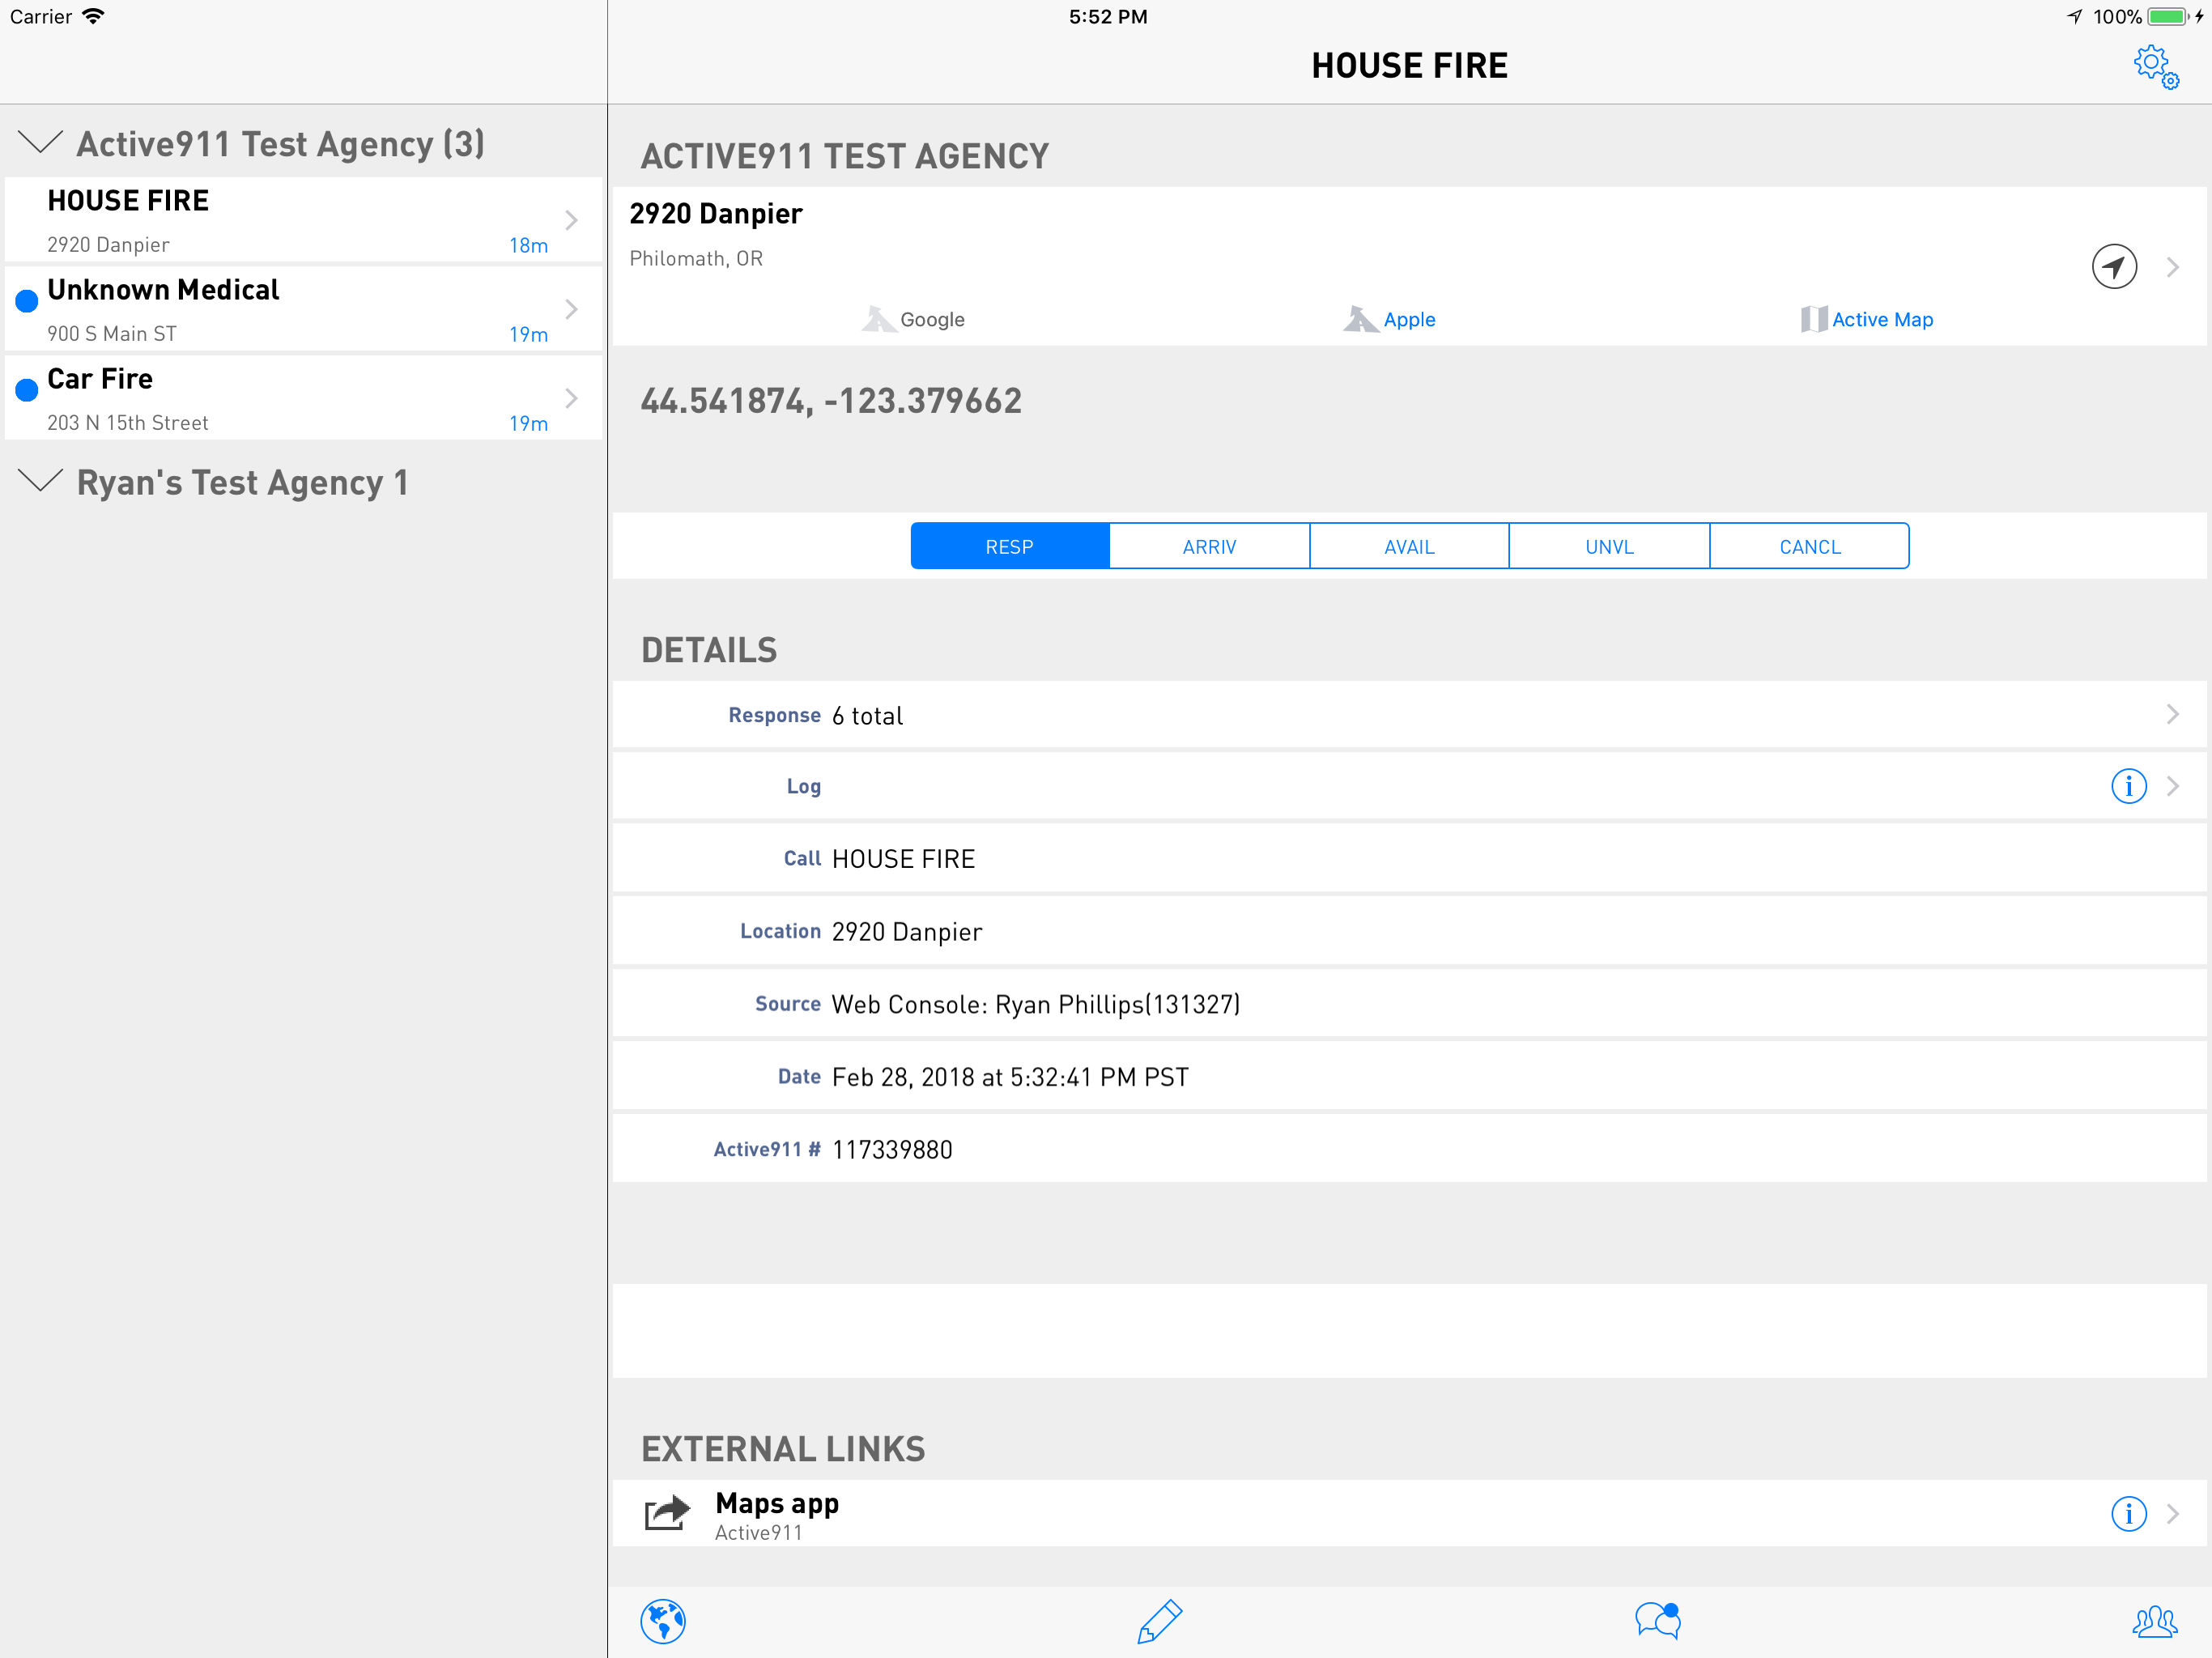The width and height of the screenshot is (2212, 1658).
Task: Open the Maps app row chevron
Action: (2172, 1514)
